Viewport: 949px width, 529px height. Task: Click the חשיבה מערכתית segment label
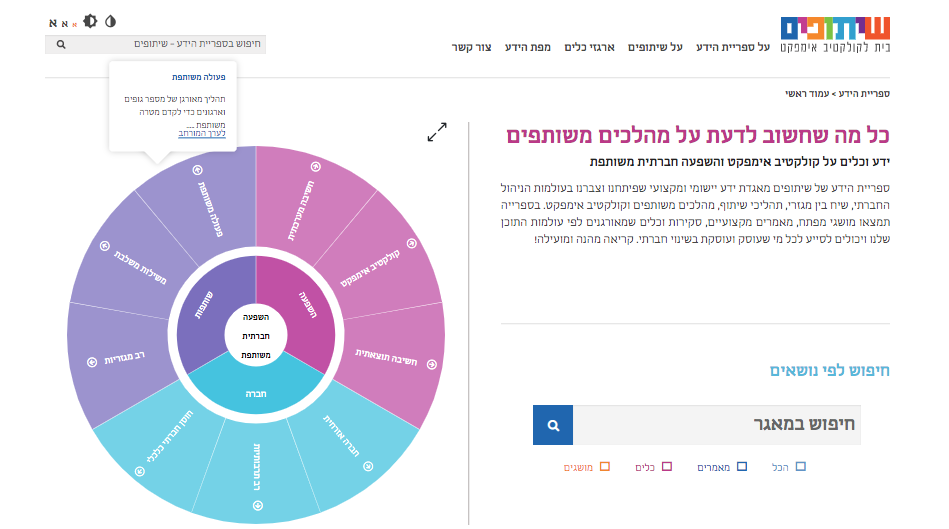point(301,211)
